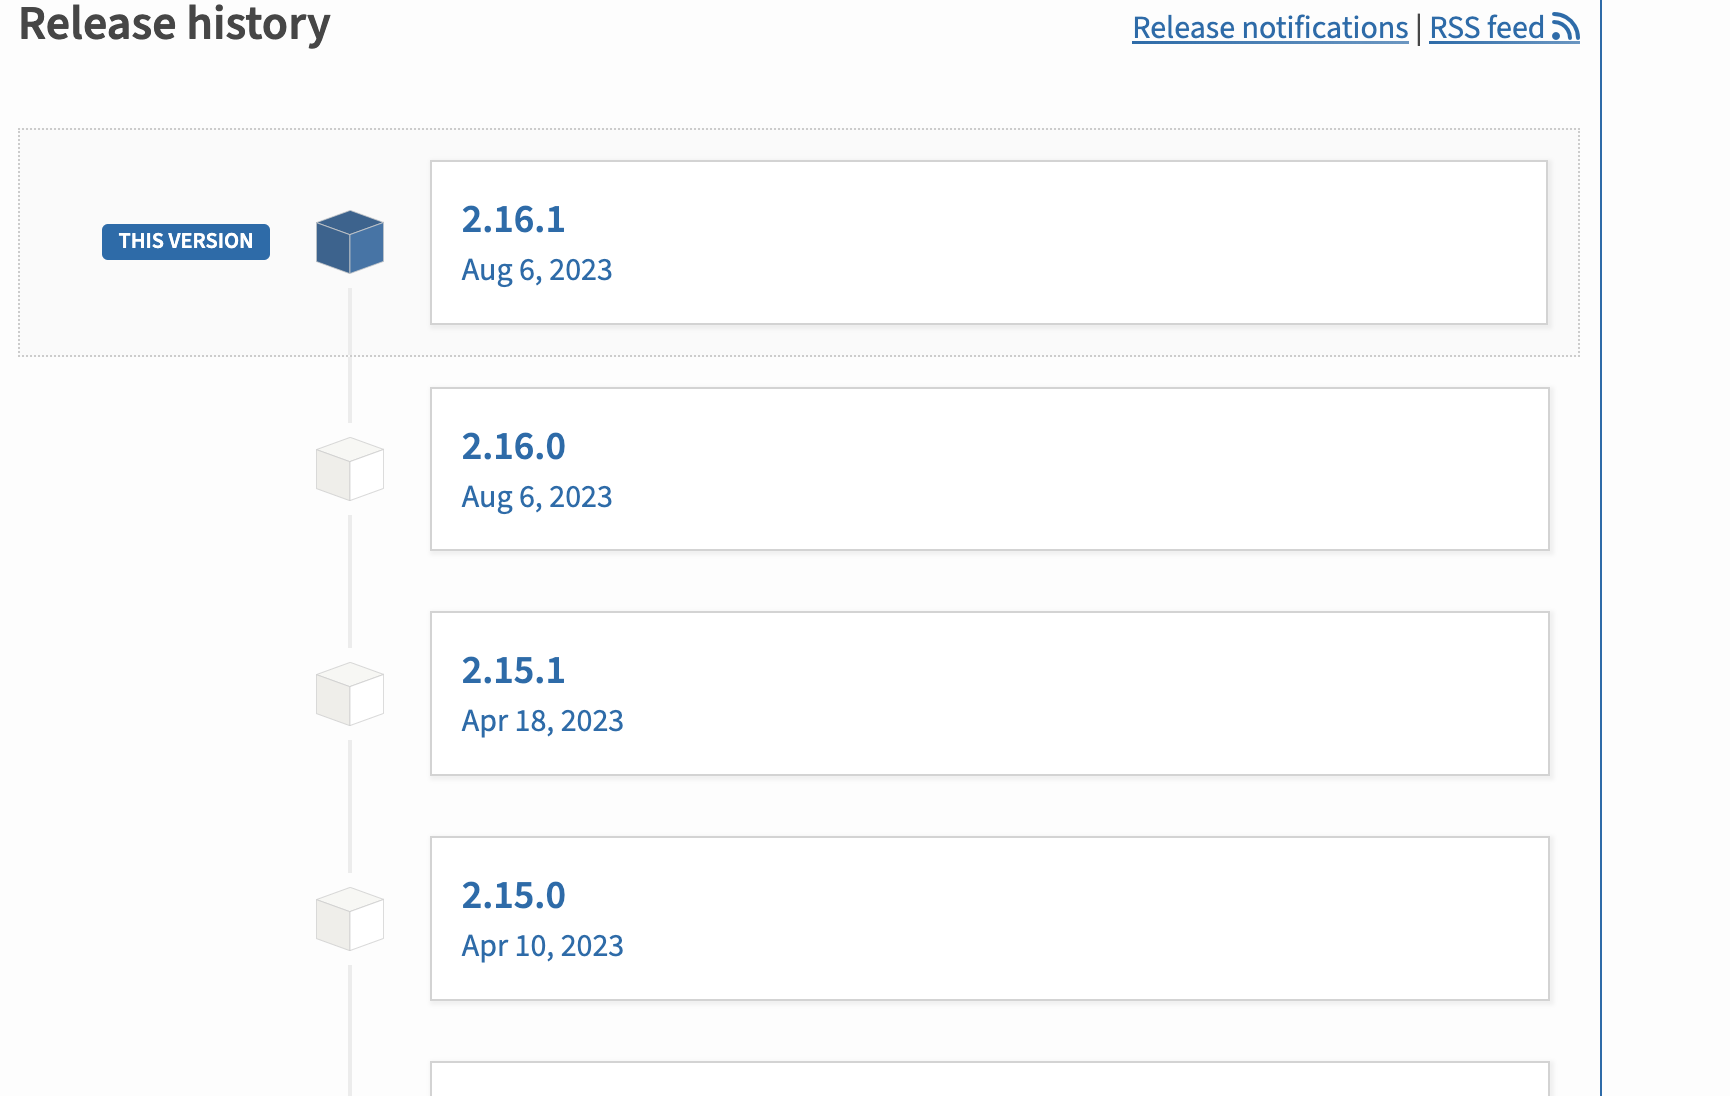Open the Release notifications link

1270,28
